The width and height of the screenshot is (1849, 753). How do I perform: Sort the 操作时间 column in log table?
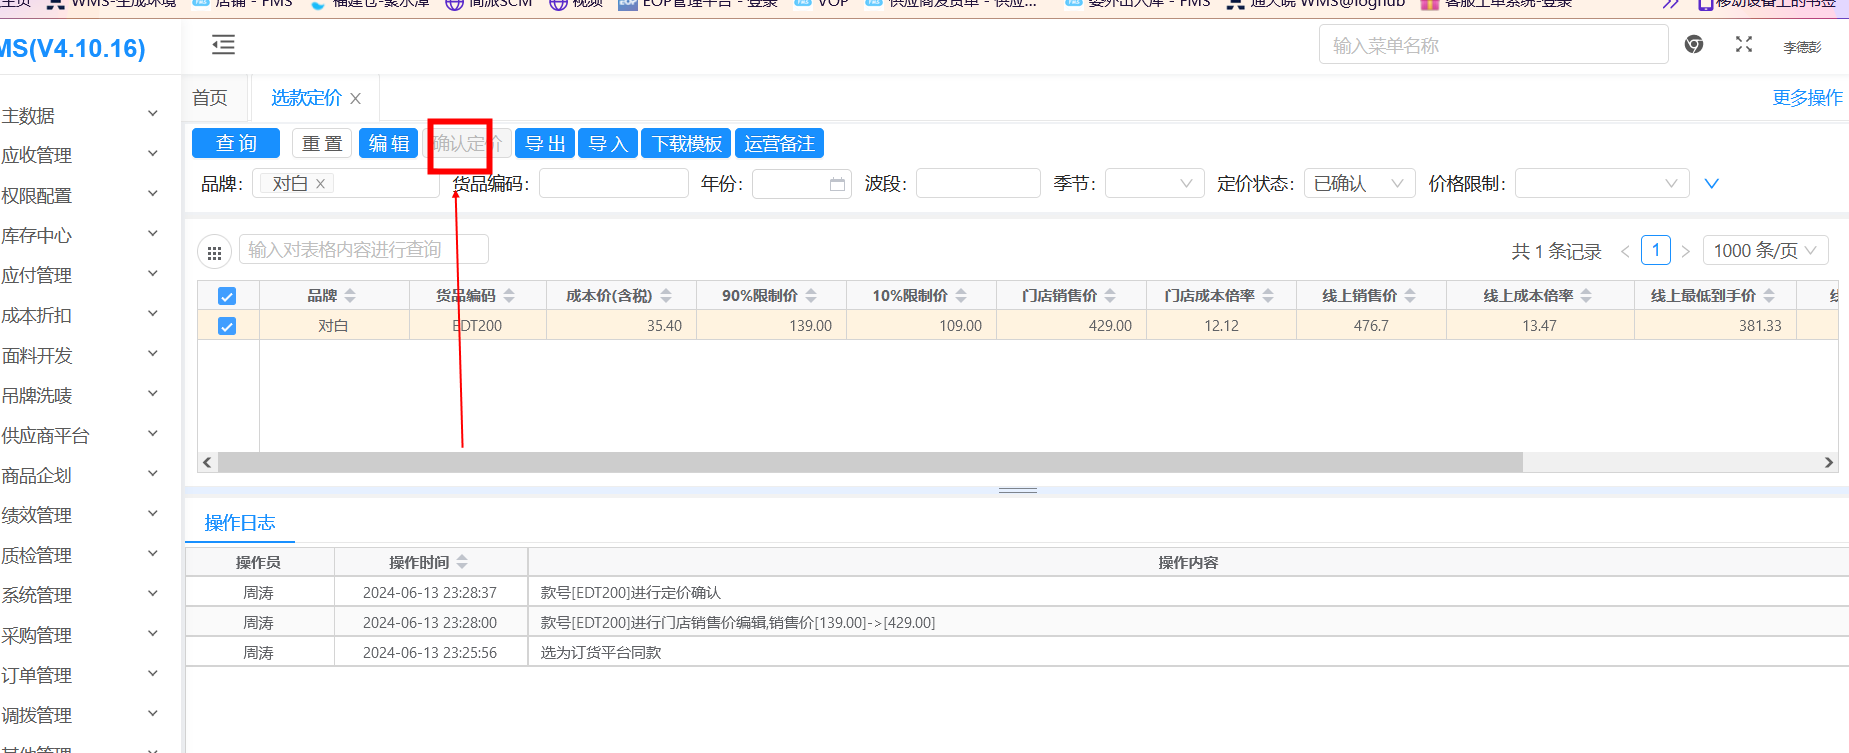click(x=462, y=563)
